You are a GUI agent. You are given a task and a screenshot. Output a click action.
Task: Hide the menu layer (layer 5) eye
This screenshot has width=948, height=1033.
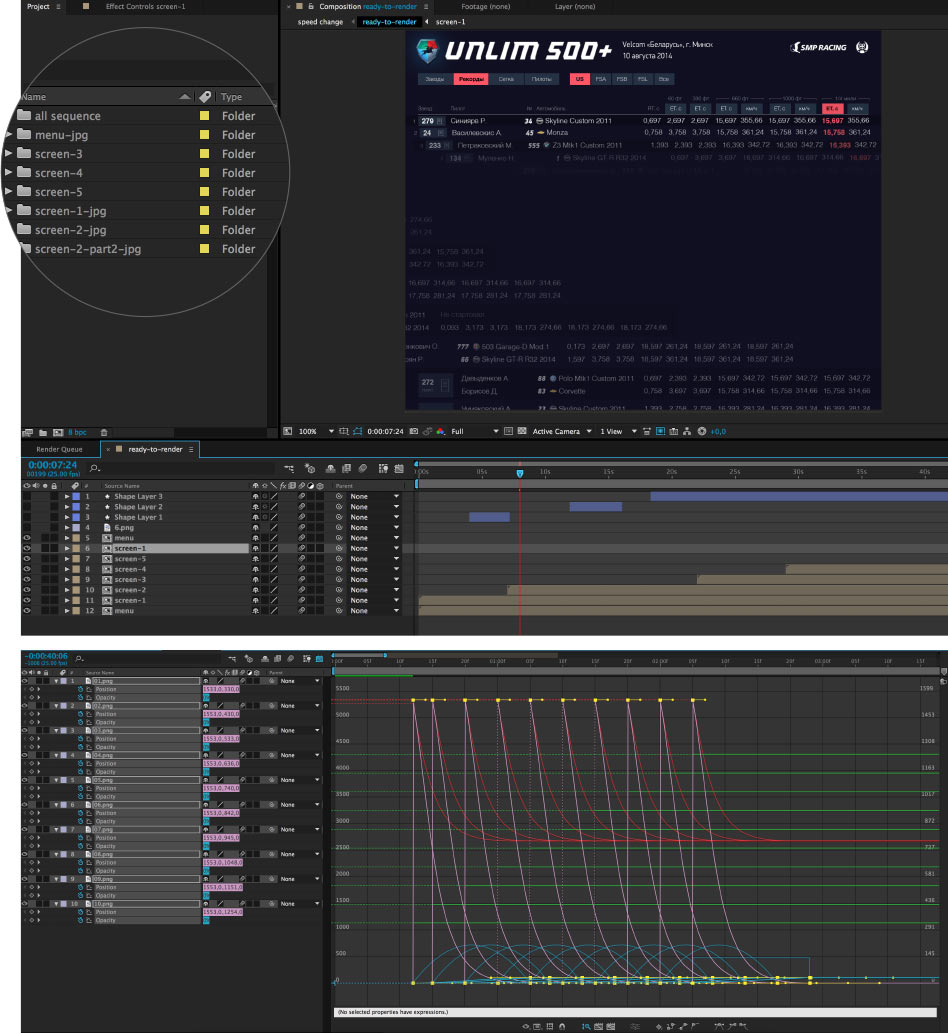(x=27, y=538)
